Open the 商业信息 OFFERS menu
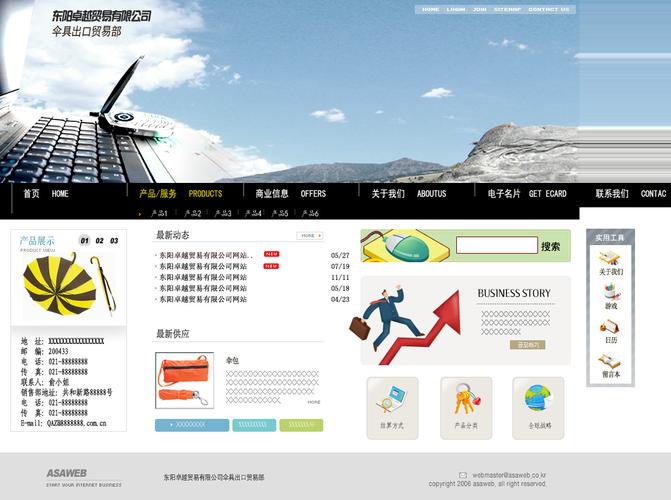 (291, 193)
